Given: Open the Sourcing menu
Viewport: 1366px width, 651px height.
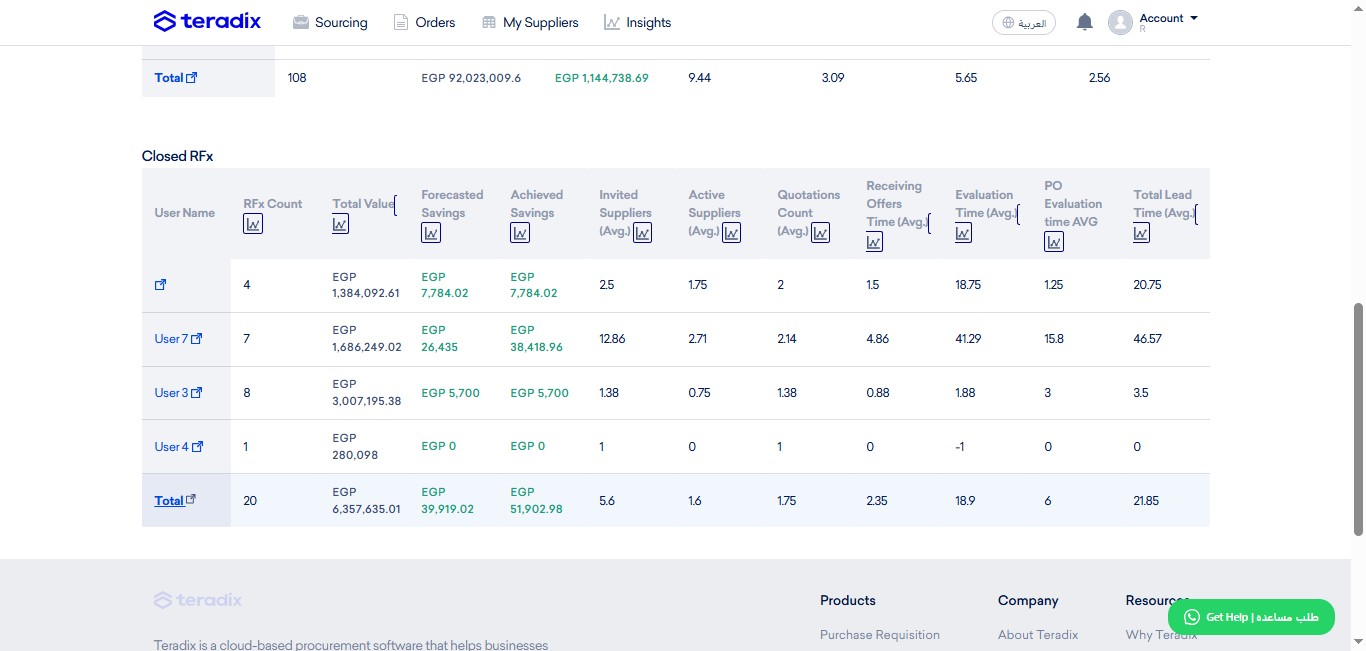Looking at the screenshot, I should click(x=330, y=22).
